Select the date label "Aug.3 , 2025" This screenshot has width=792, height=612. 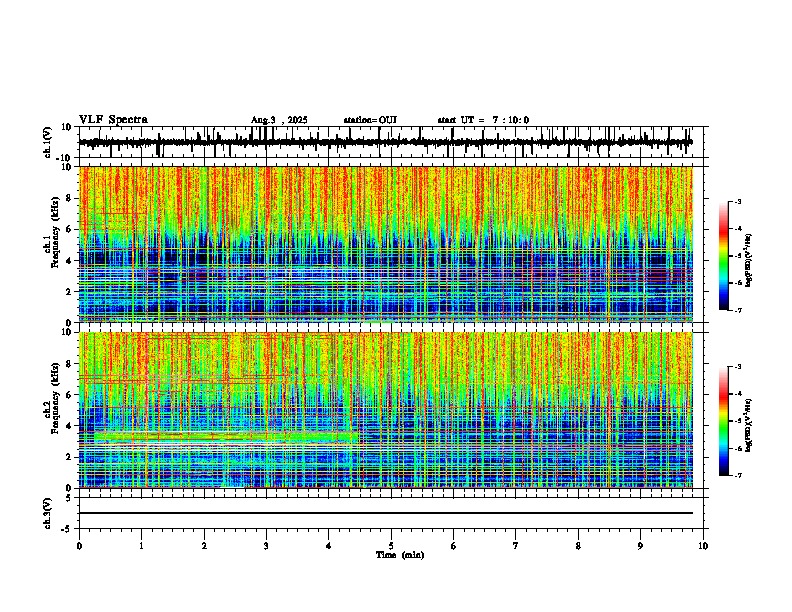pos(279,120)
